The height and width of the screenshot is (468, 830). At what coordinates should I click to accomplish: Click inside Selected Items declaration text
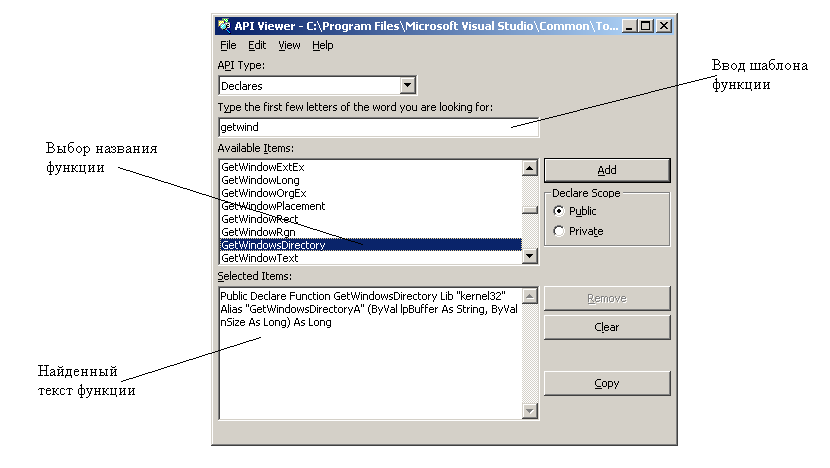[x=368, y=309]
